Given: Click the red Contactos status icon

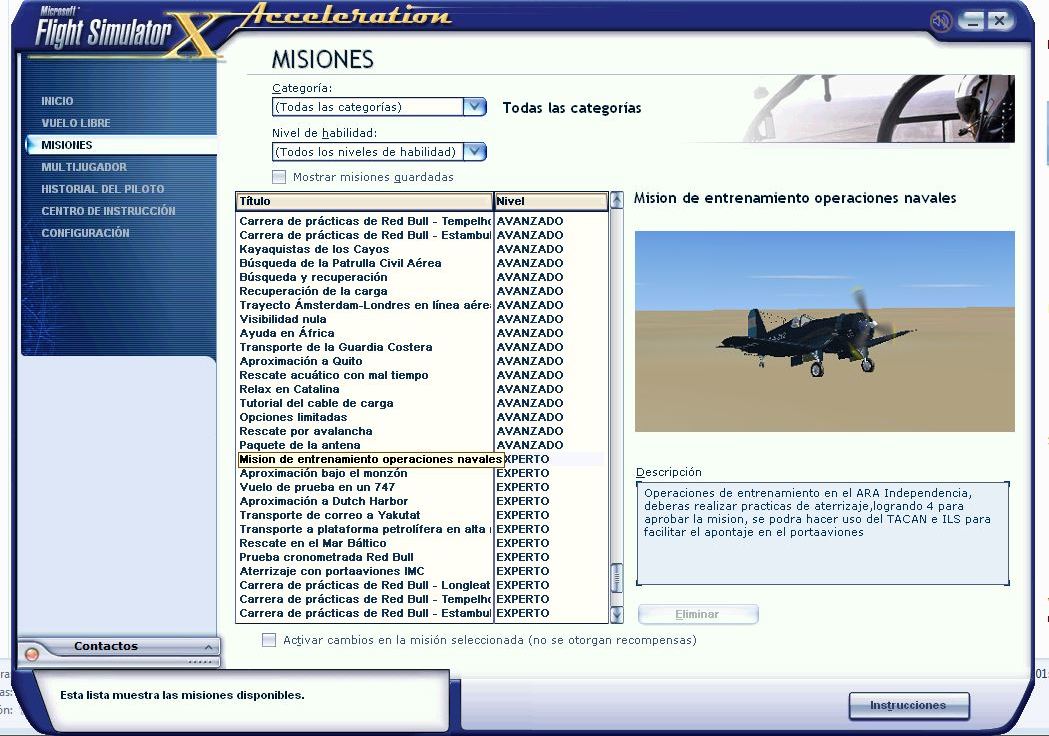Looking at the screenshot, I should point(31,654).
